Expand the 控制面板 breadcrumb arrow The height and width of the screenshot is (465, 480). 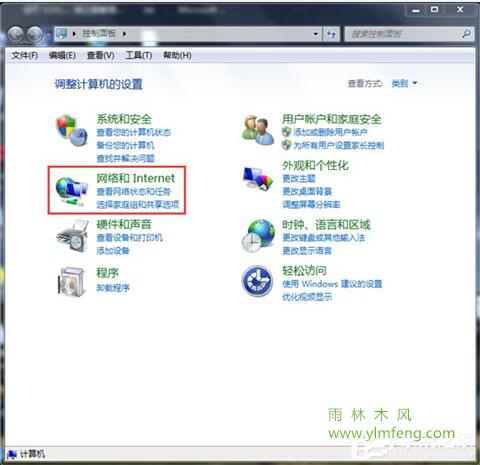pyautogui.click(x=124, y=34)
